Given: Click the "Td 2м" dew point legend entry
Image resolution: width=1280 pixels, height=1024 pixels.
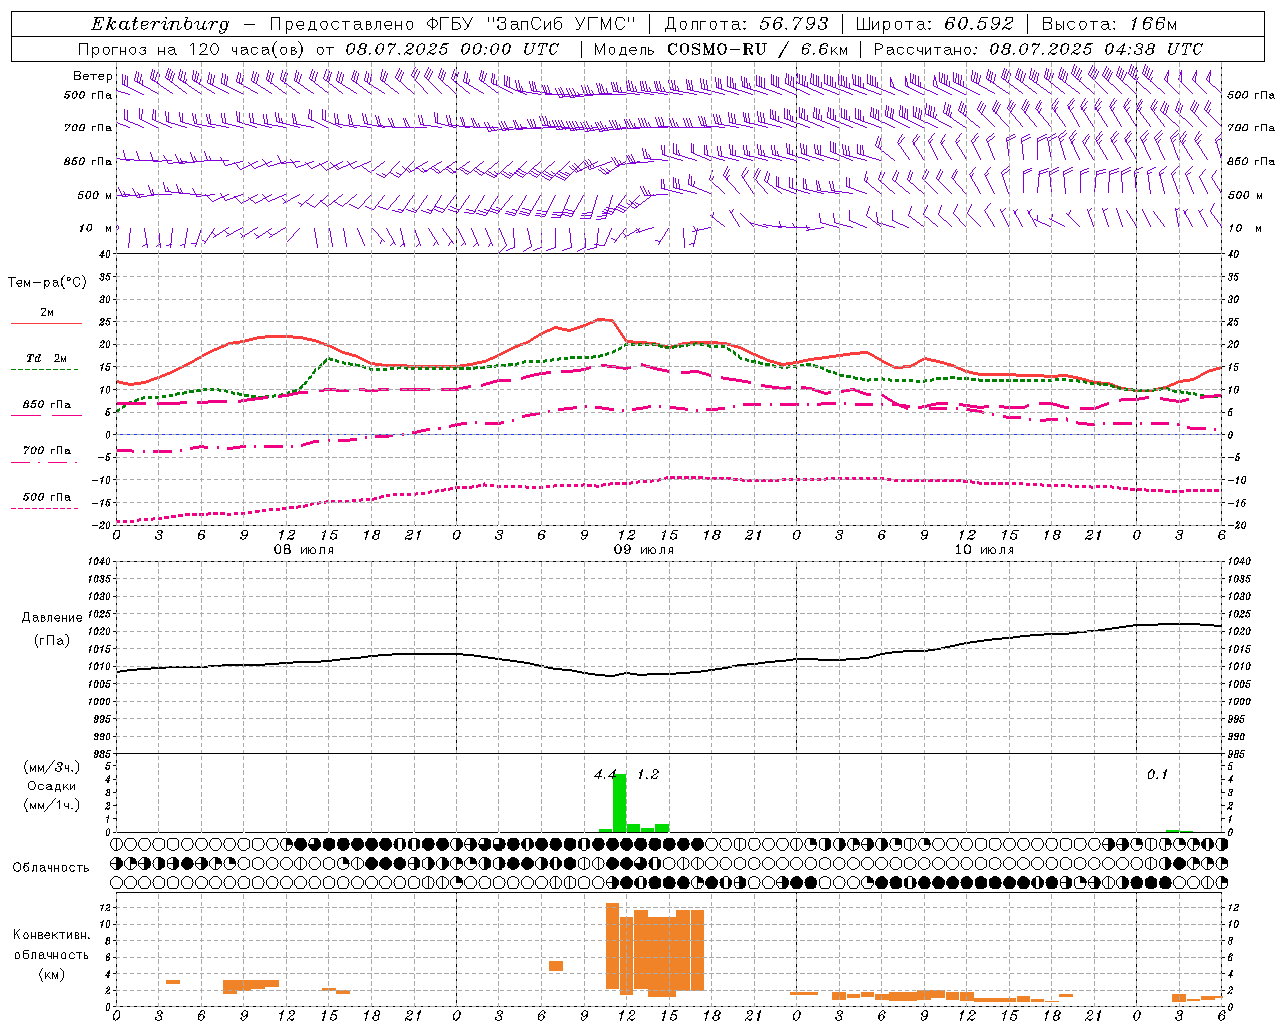Looking at the screenshot, I should click(x=47, y=362).
